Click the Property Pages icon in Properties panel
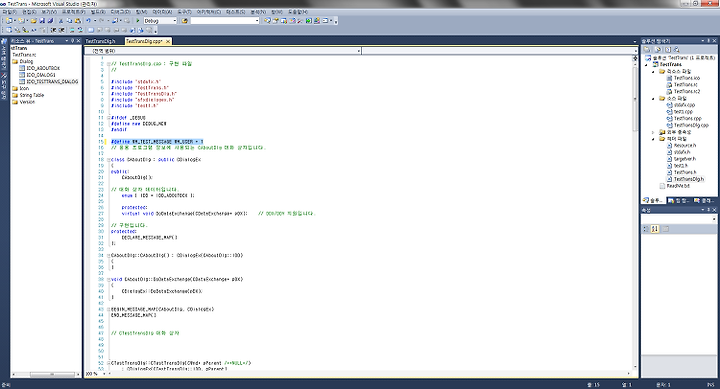 [665, 229]
